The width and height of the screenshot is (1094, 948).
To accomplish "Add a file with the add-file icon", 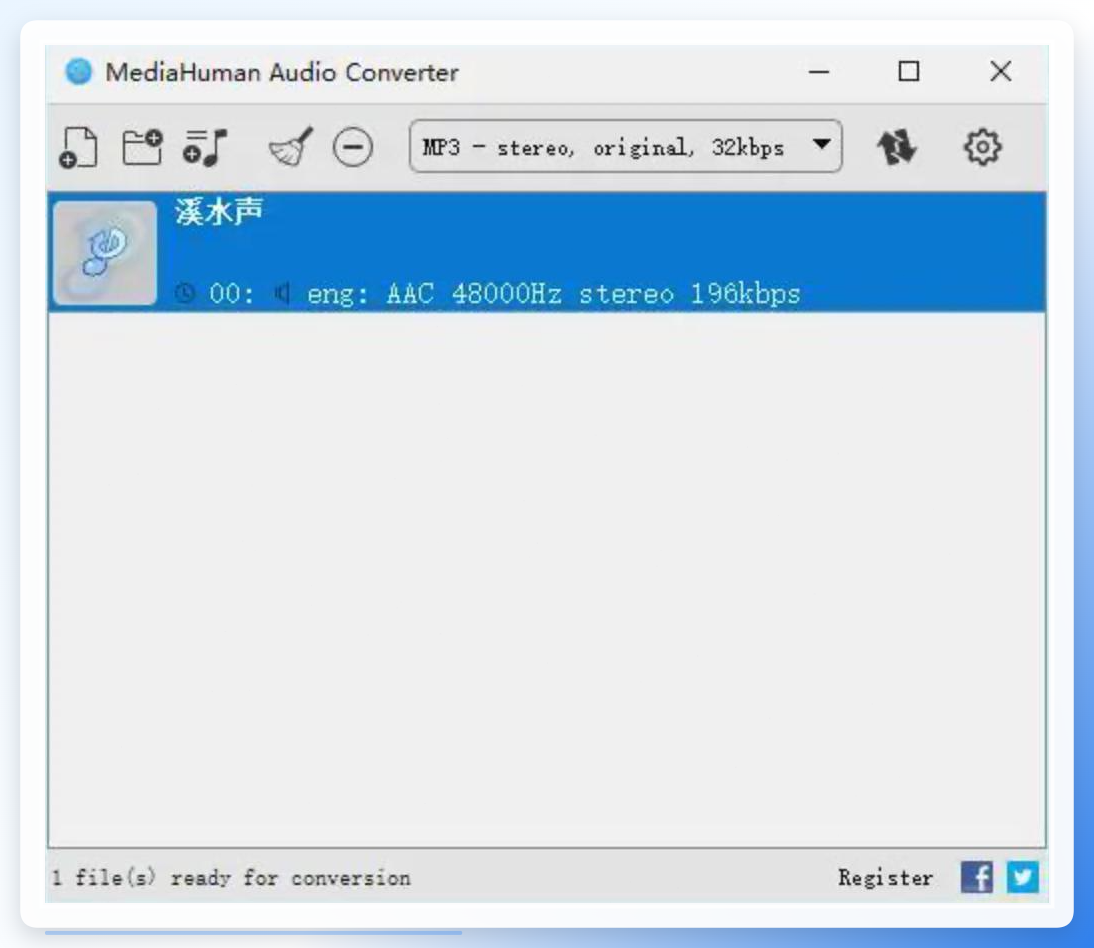I will [78, 147].
